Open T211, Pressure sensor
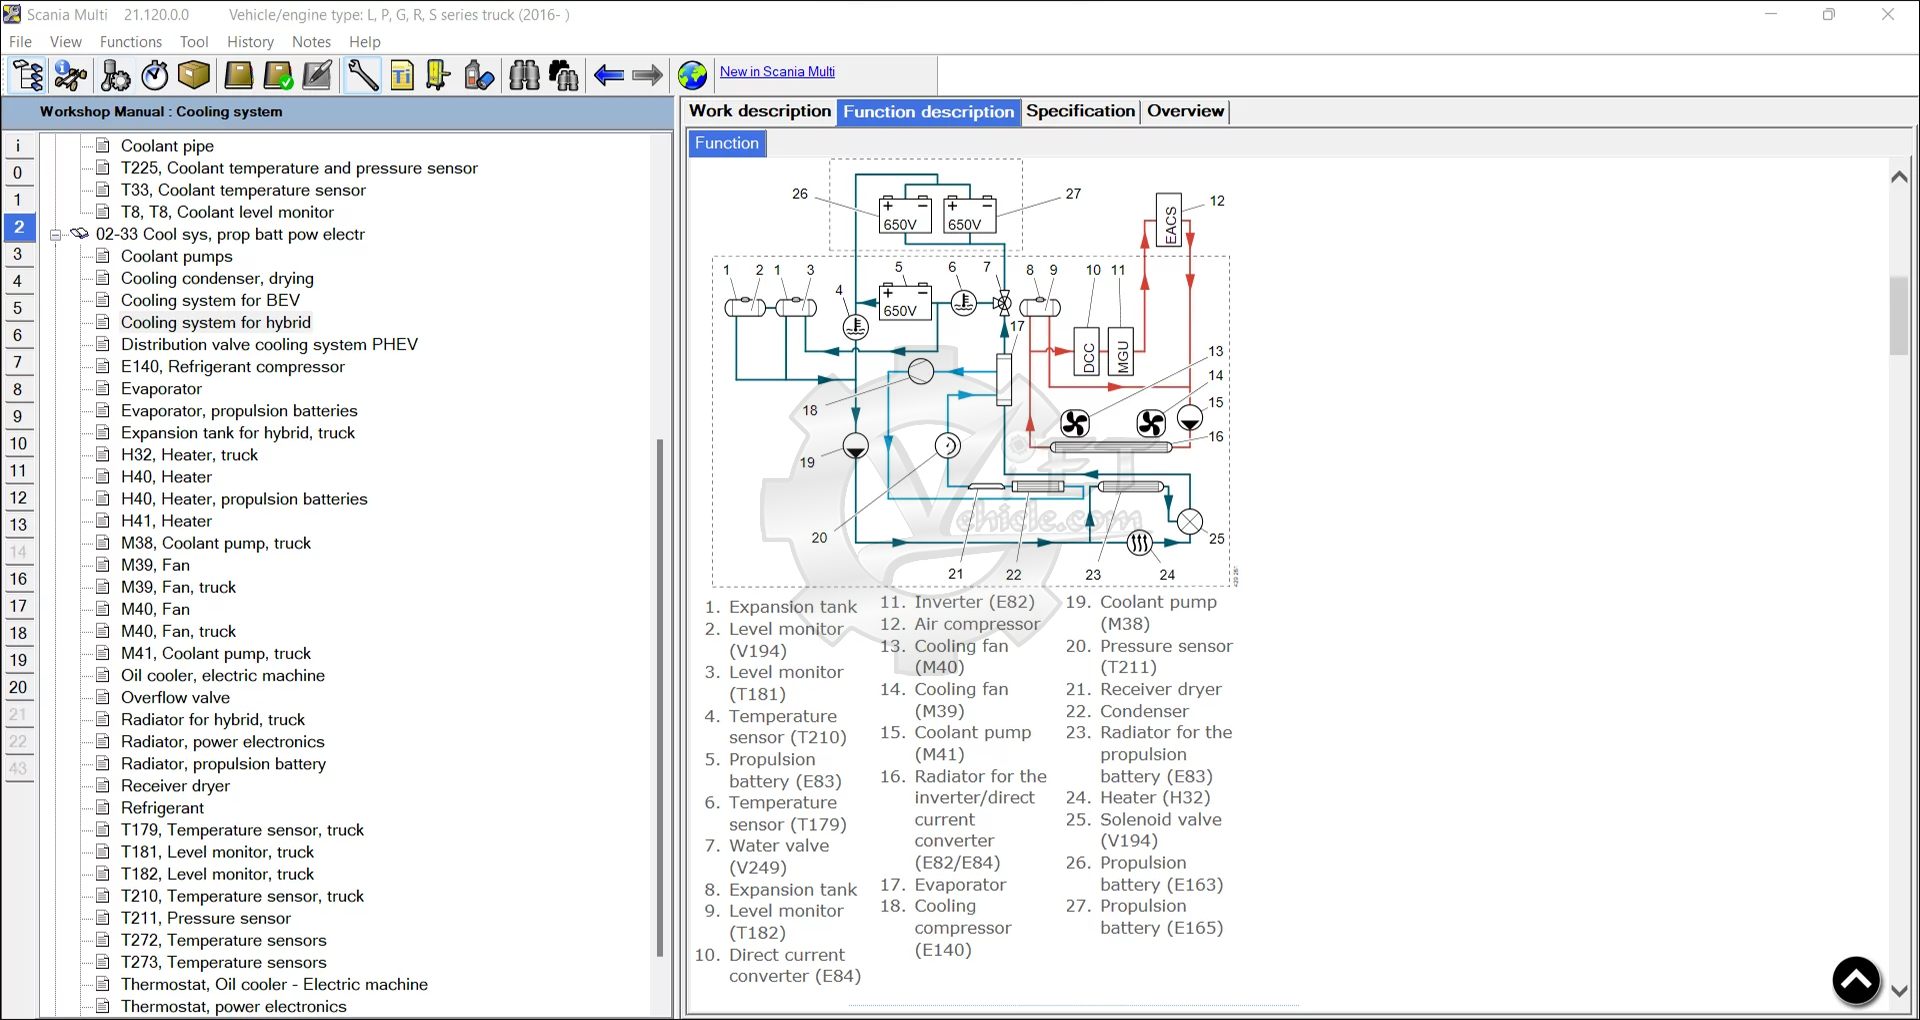Image resolution: width=1920 pixels, height=1020 pixels. pyautogui.click(x=206, y=918)
